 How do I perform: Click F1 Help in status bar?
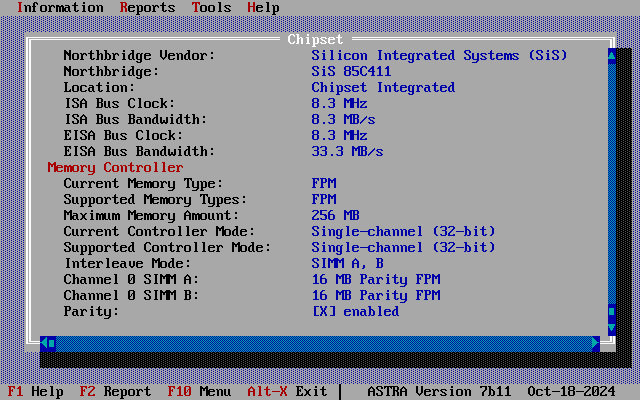pos(36,391)
